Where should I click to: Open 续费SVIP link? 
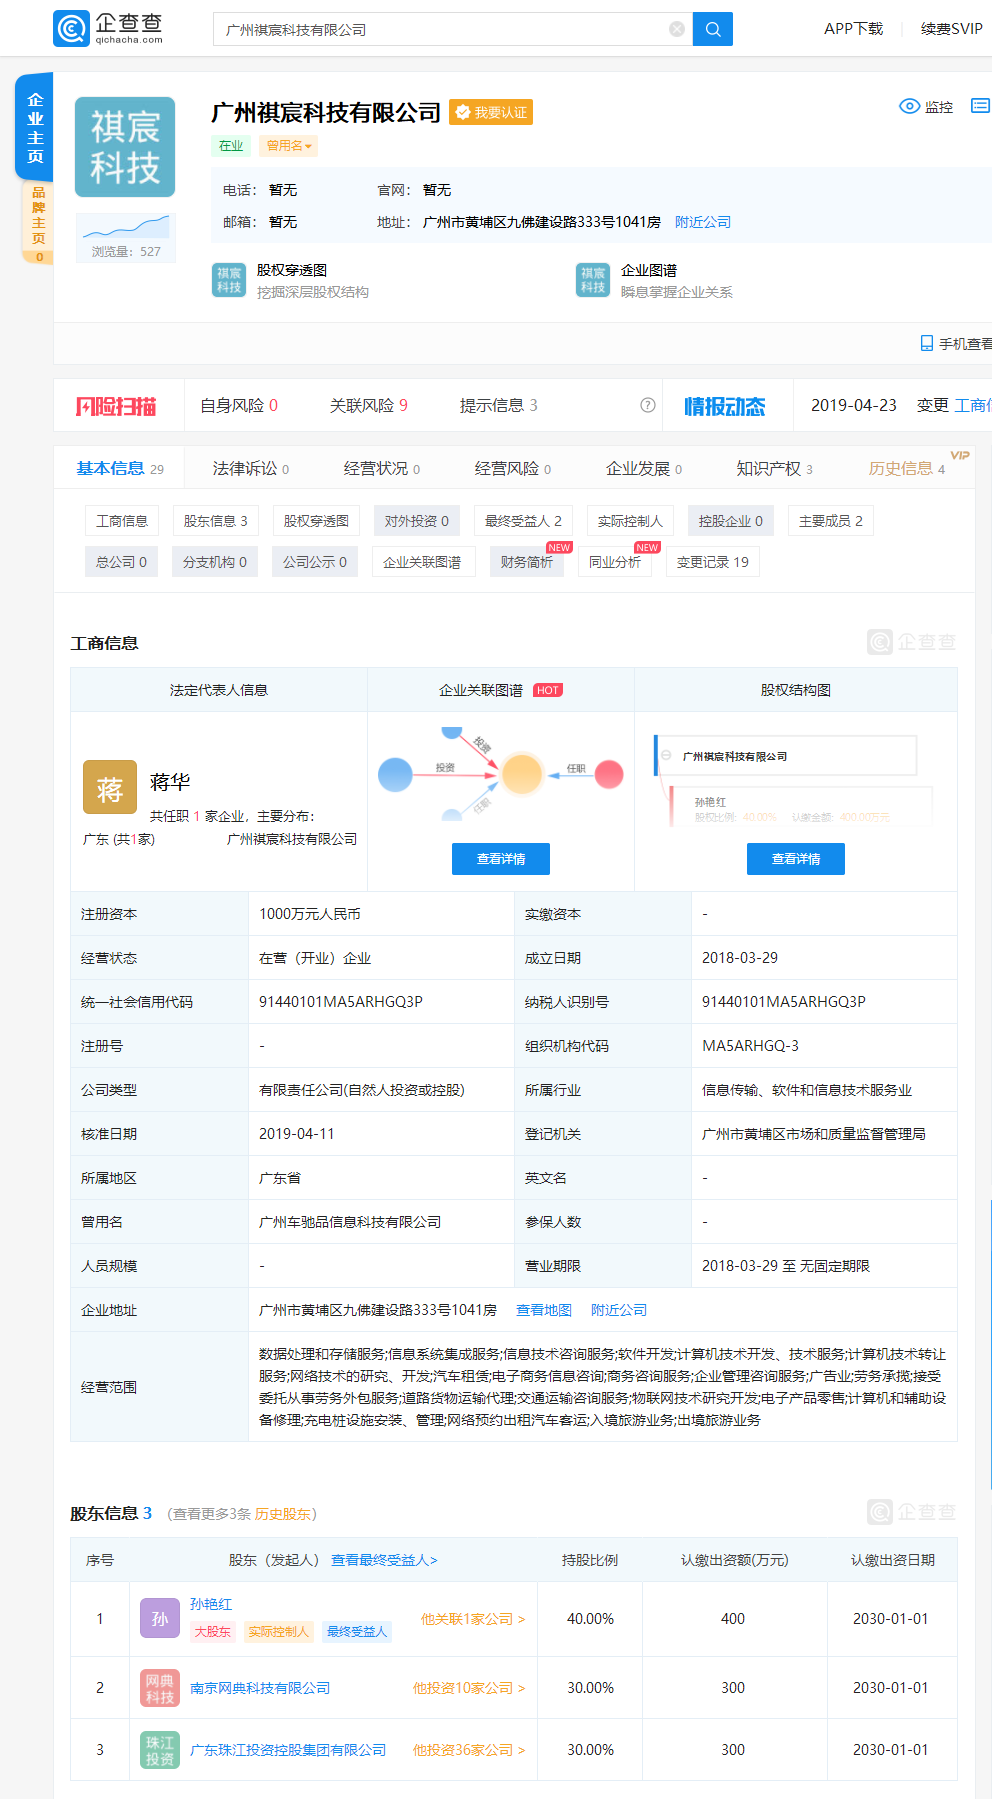951,29
